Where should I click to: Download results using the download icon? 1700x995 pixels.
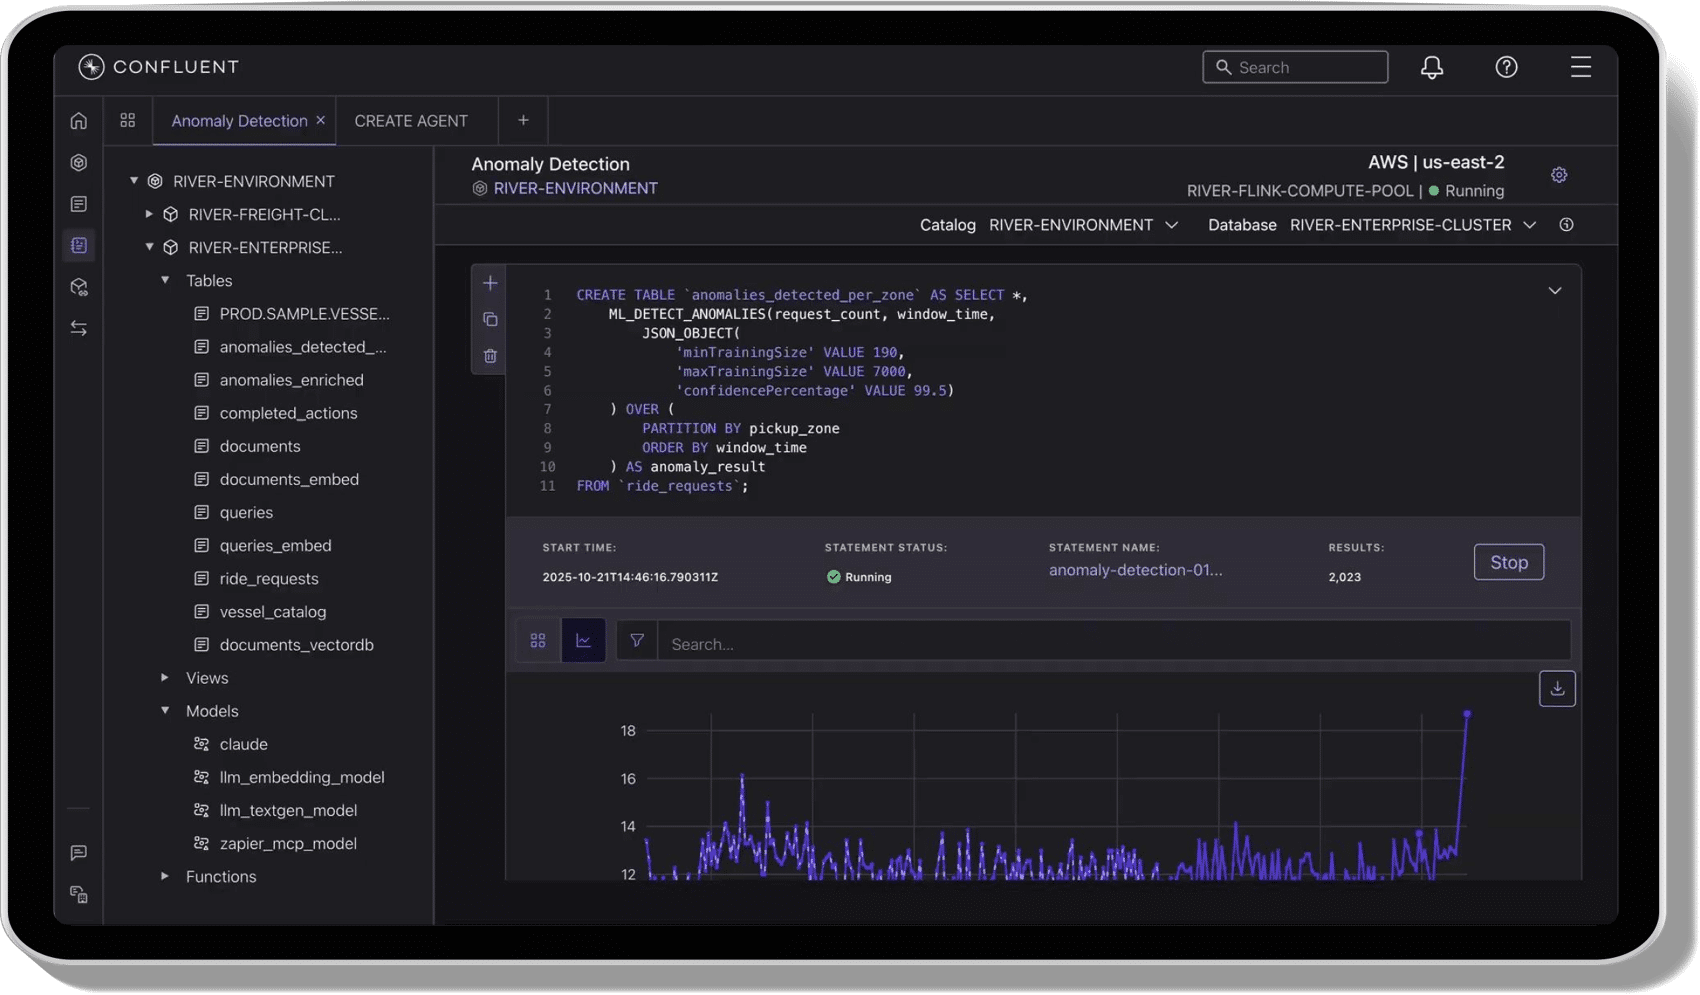[x=1557, y=688]
